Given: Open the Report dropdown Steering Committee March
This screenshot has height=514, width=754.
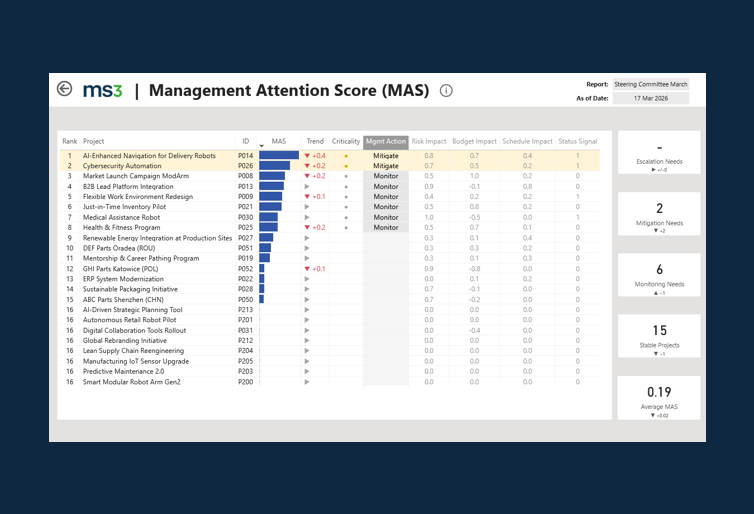Looking at the screenshot, I should (651, 84).
